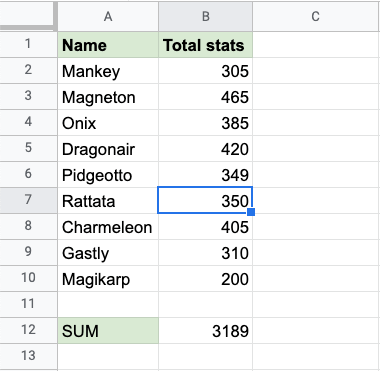Click the select-all corner box
Image resolution: width=380 pixels, height=371 pixels.
point(28,16)
